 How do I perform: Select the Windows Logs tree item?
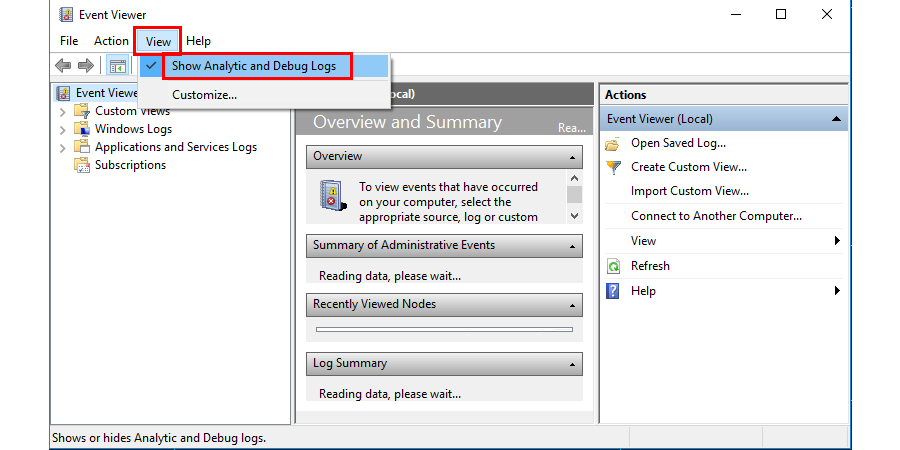(133, 129)
